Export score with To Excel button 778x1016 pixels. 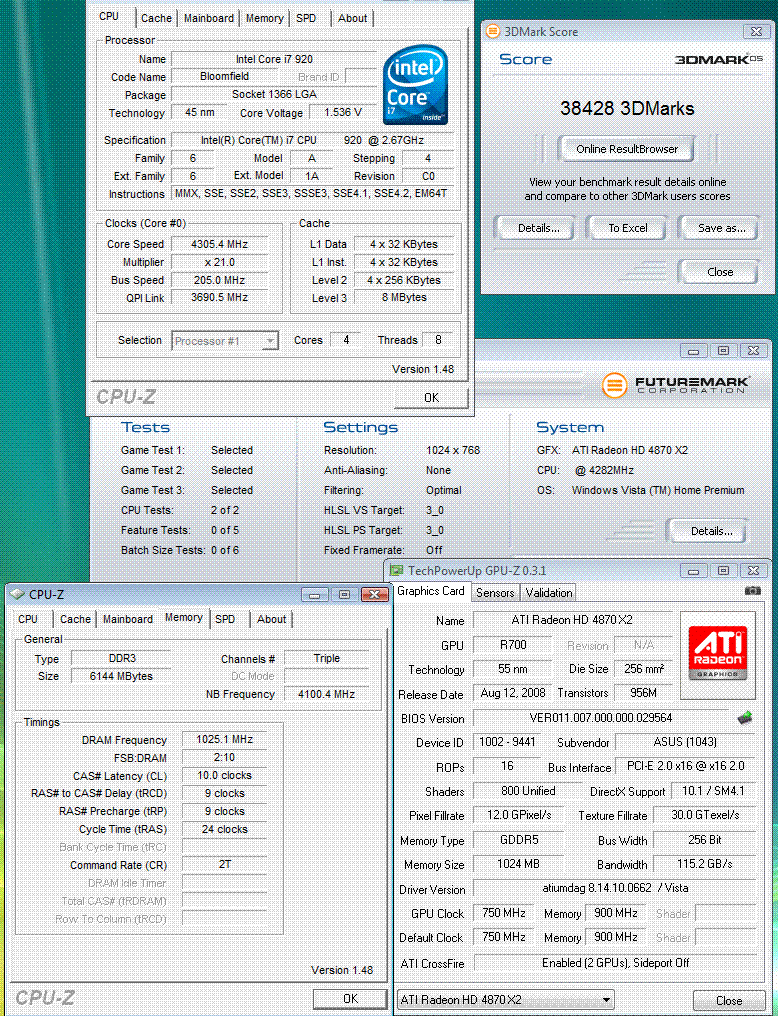(x=628, y=228)
